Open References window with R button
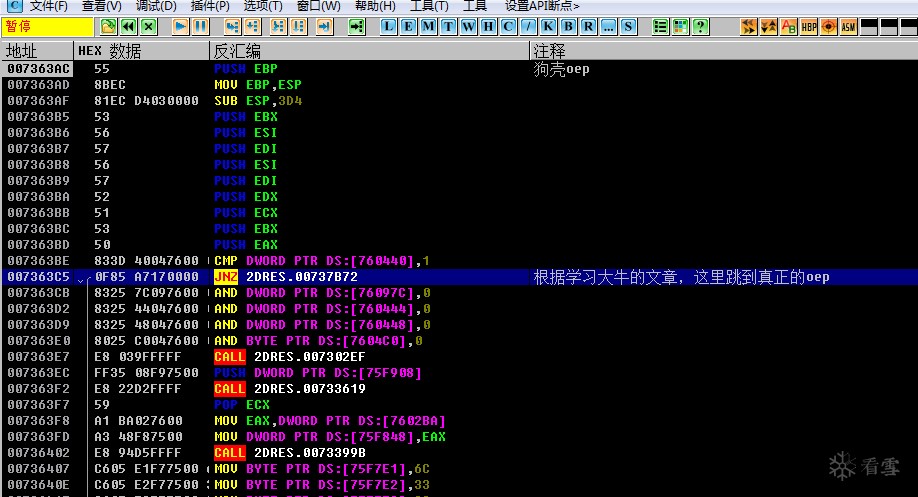Screen dimensions: 918x497 point(588,26)
